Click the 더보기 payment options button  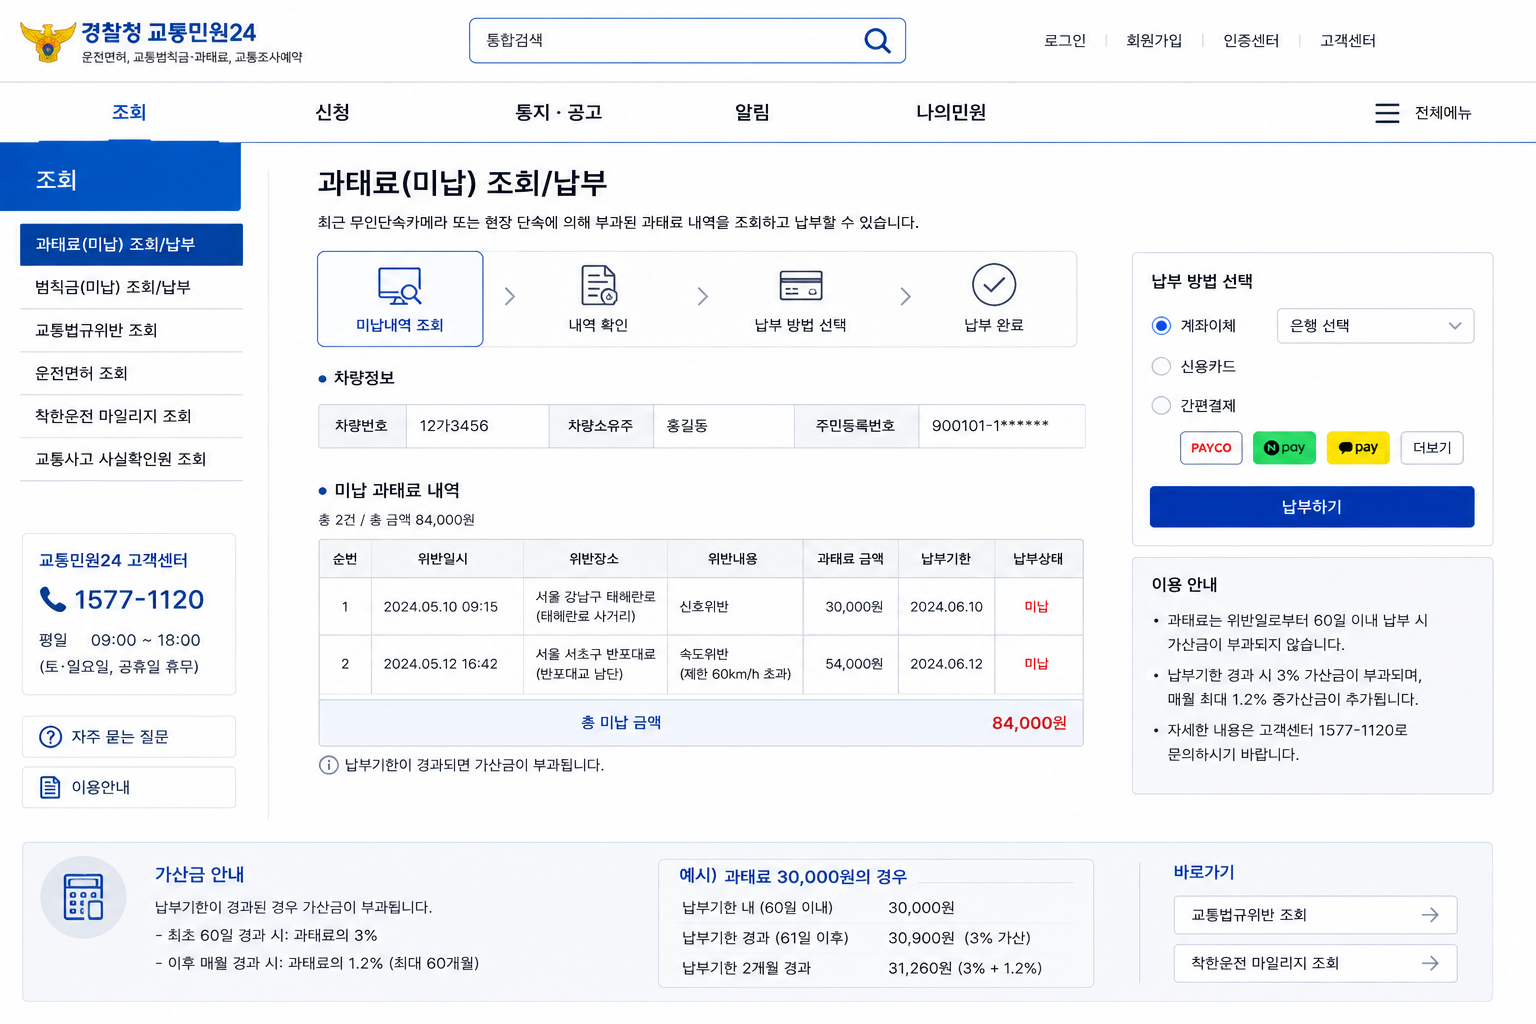(1432, 447)
